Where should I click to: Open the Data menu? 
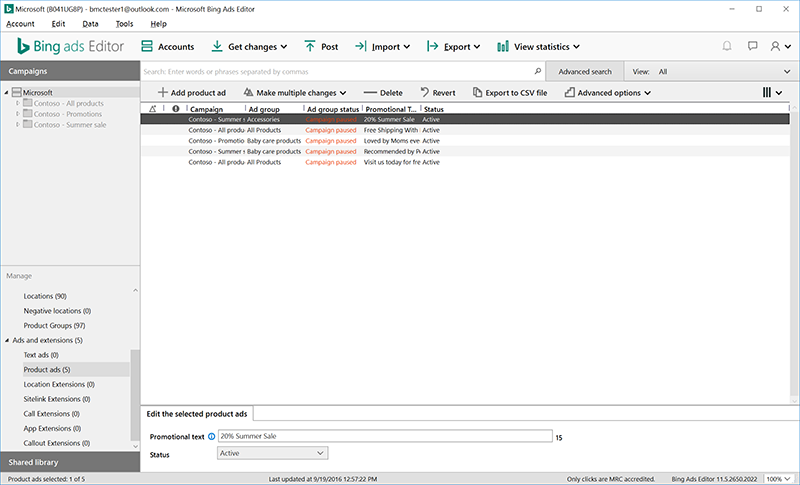pyautogui.click(x=90, y=24)
